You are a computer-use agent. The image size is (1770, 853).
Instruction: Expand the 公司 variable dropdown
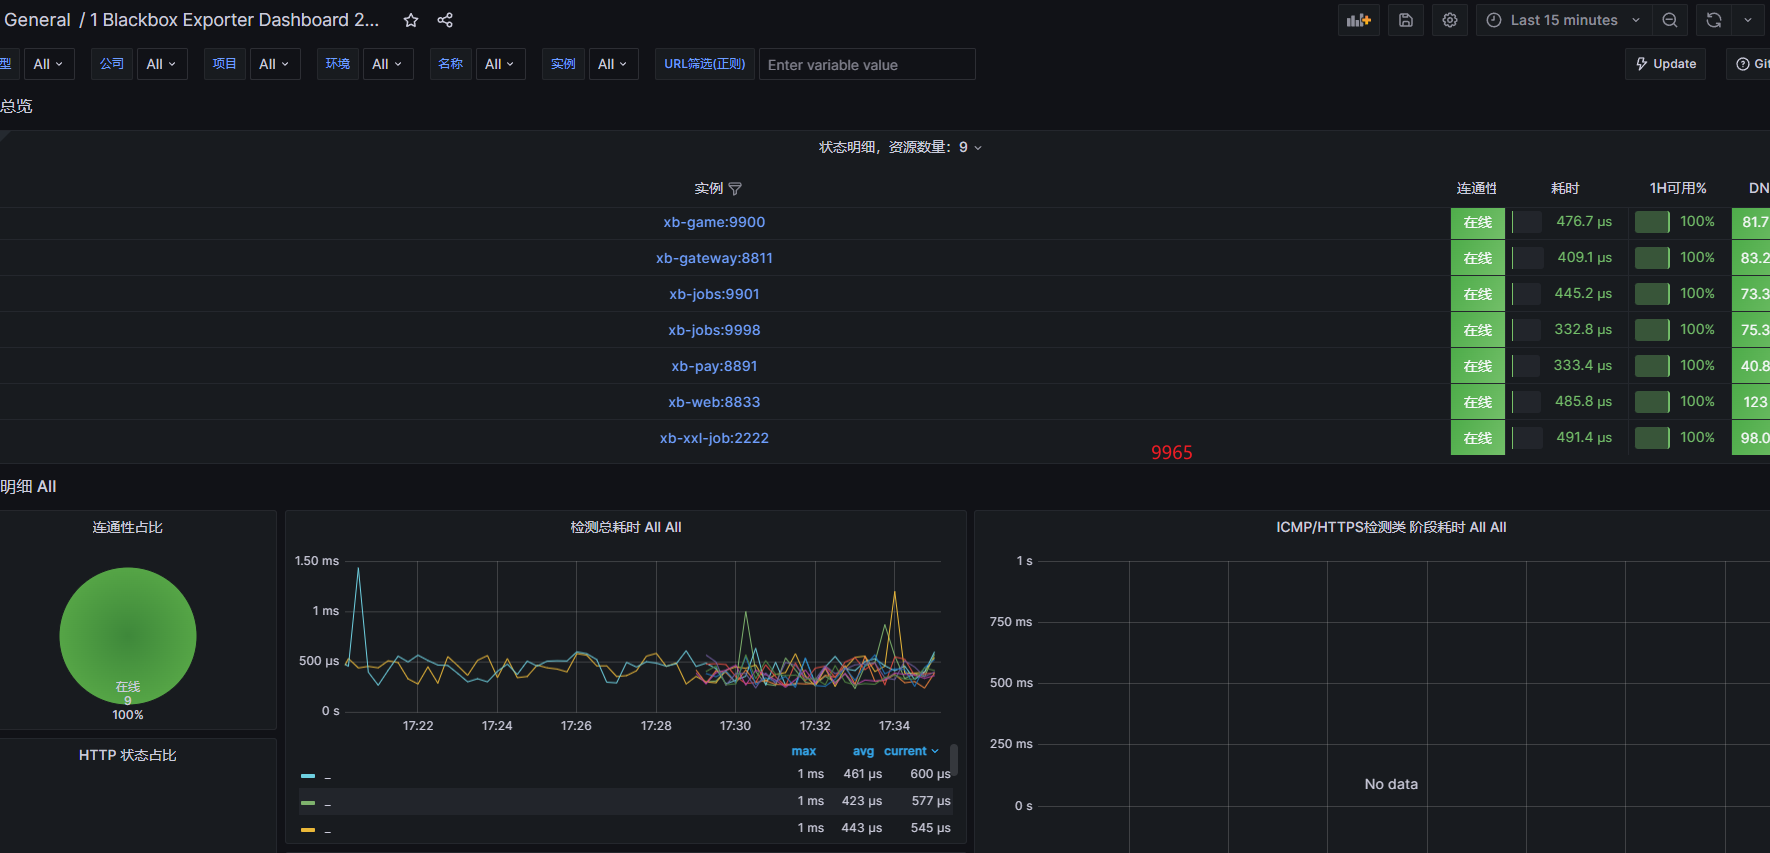(161, 64)
